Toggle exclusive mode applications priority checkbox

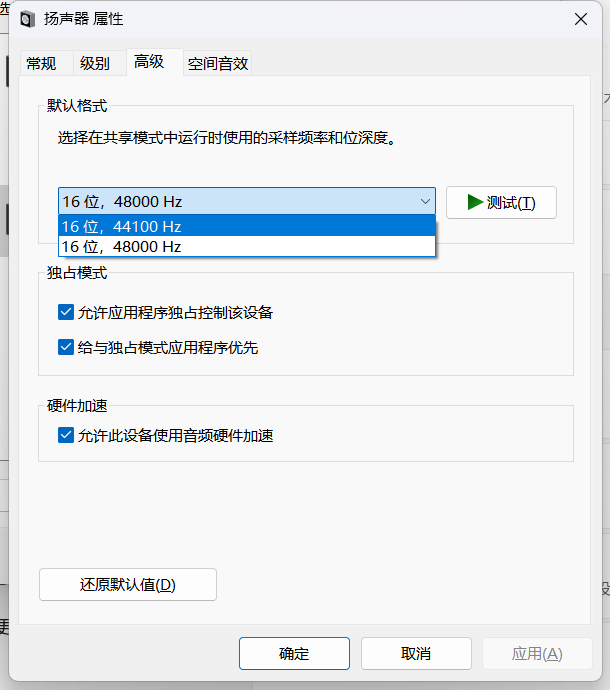pyautogui.click(x=66, y=348)
